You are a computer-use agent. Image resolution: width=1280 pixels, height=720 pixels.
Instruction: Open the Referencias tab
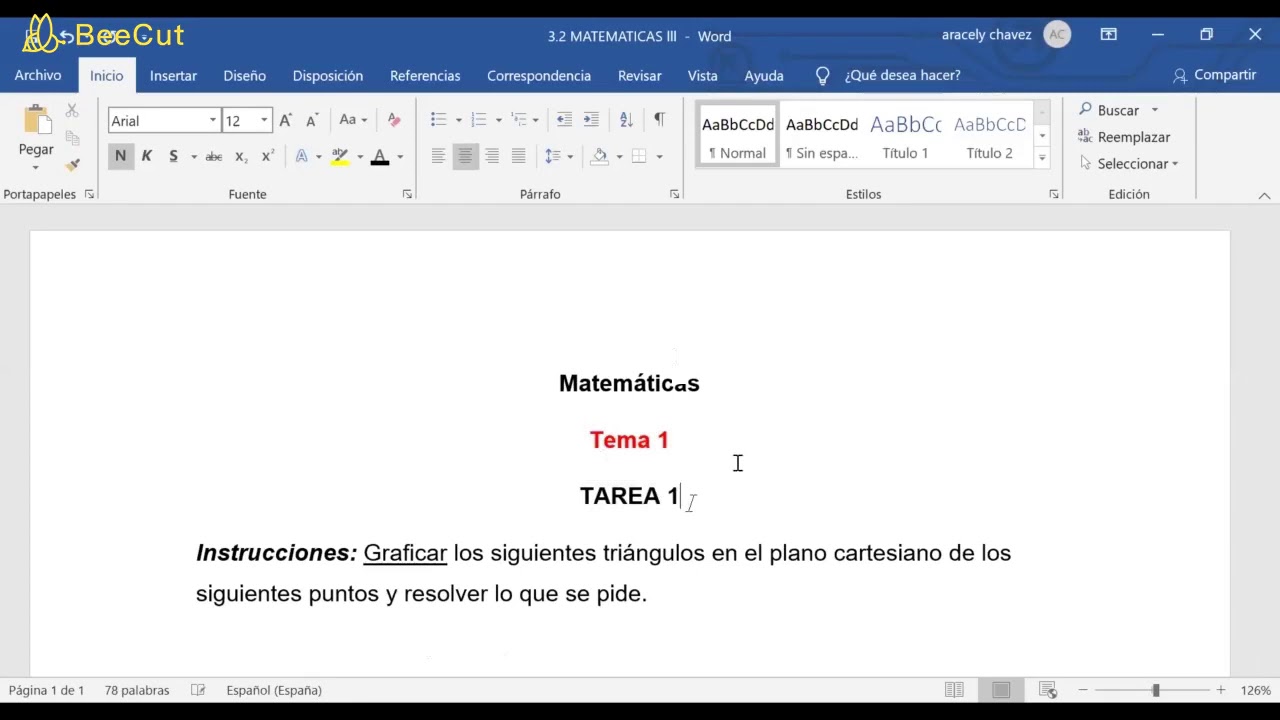click(x=425, y=75)
